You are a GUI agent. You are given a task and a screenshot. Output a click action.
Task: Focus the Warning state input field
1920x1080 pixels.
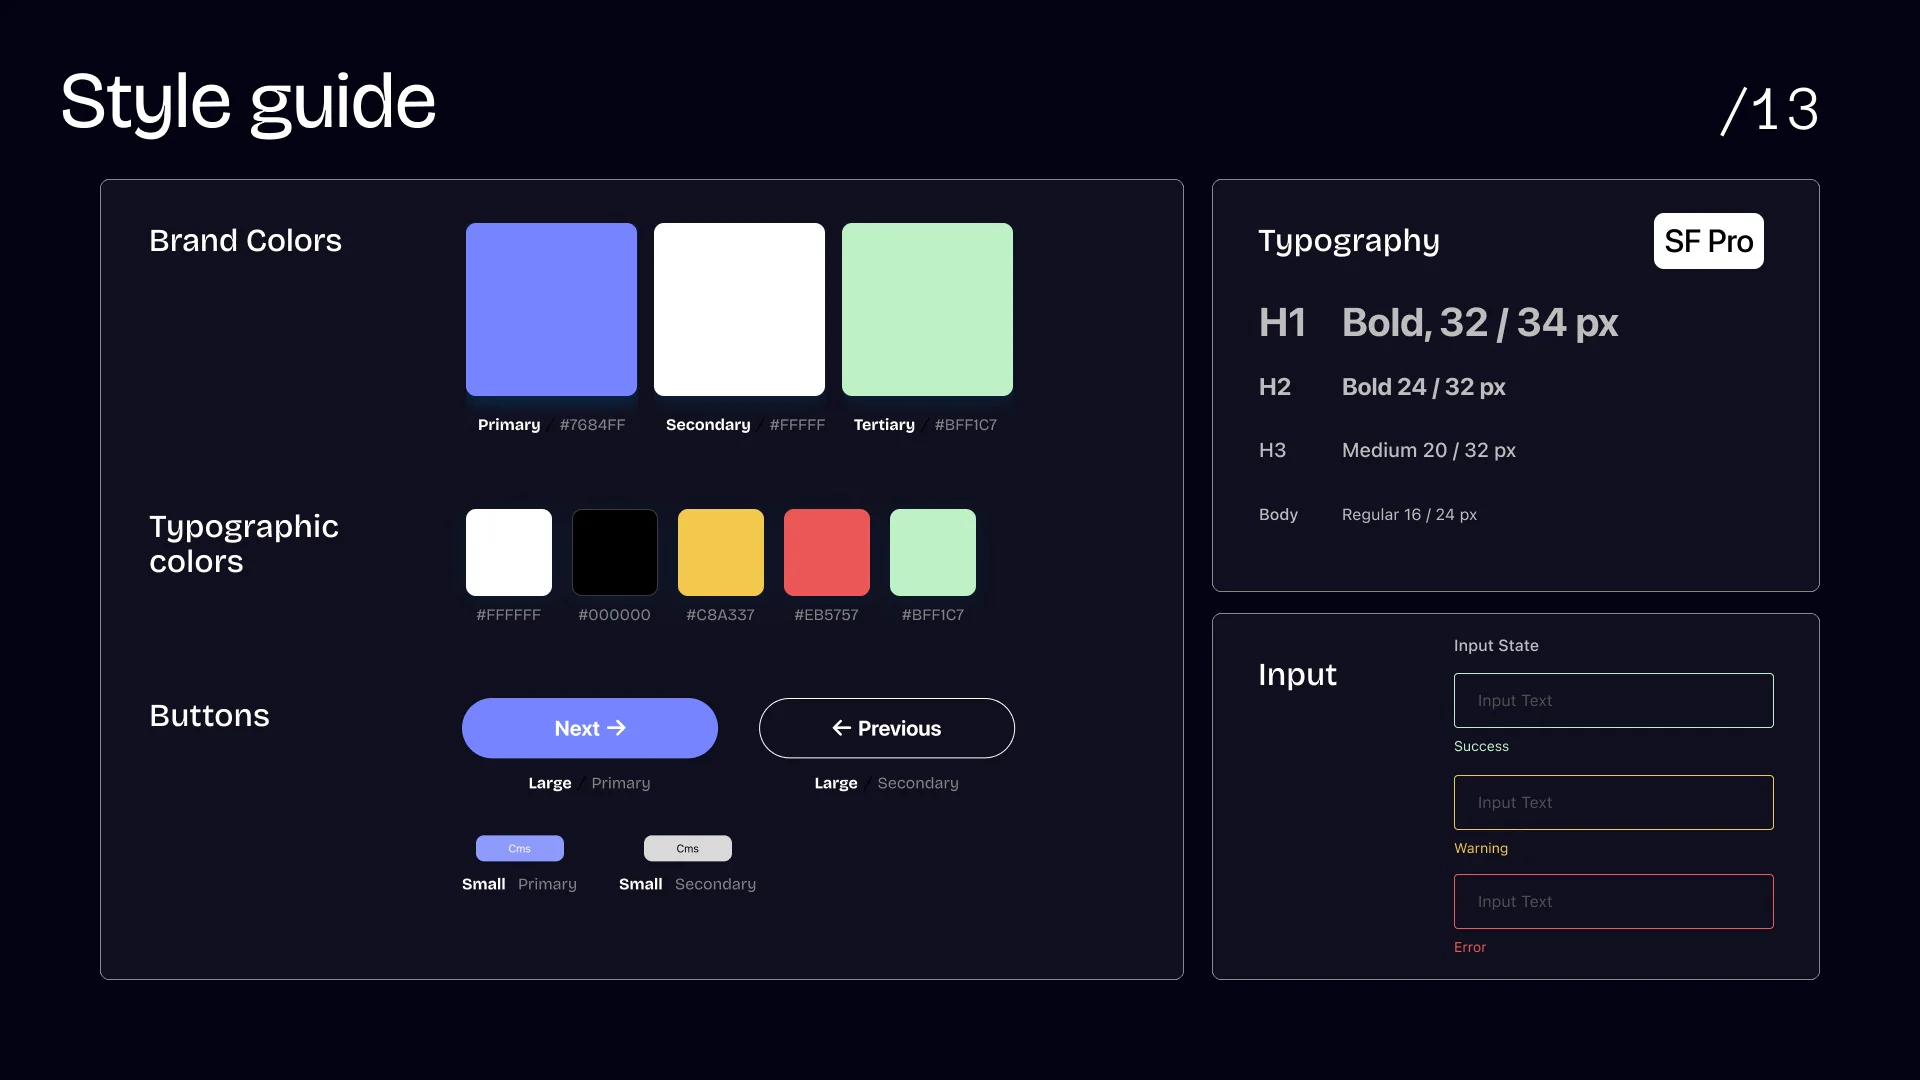(x=1613, y=802)
